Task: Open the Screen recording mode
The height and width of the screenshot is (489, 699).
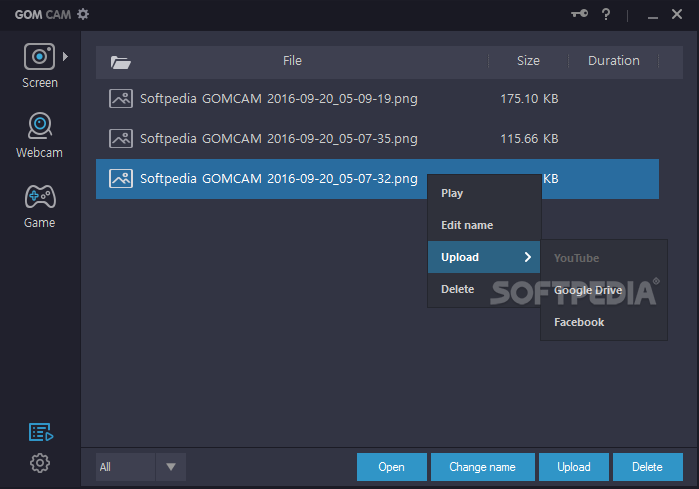Action: coord(40,66)
